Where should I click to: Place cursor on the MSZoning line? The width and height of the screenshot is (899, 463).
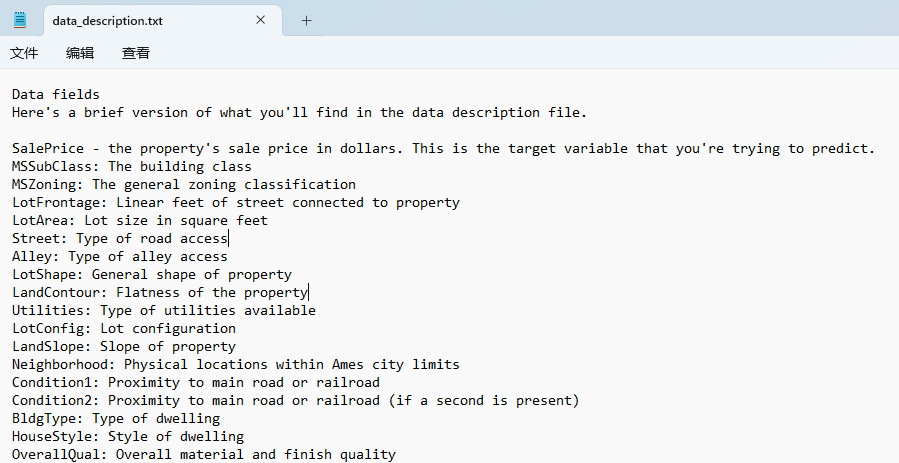tap(184, 185)
